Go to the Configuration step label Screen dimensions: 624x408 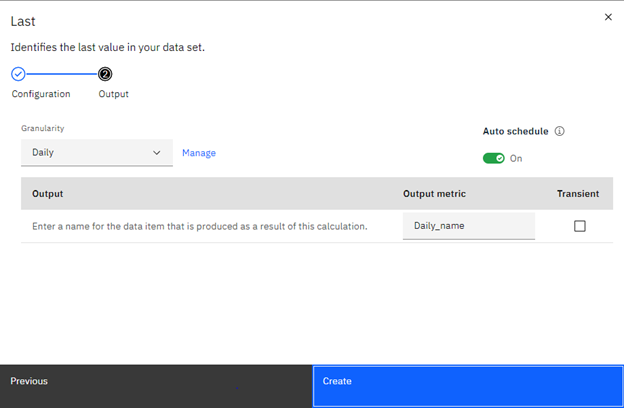(x=41, y=94)
